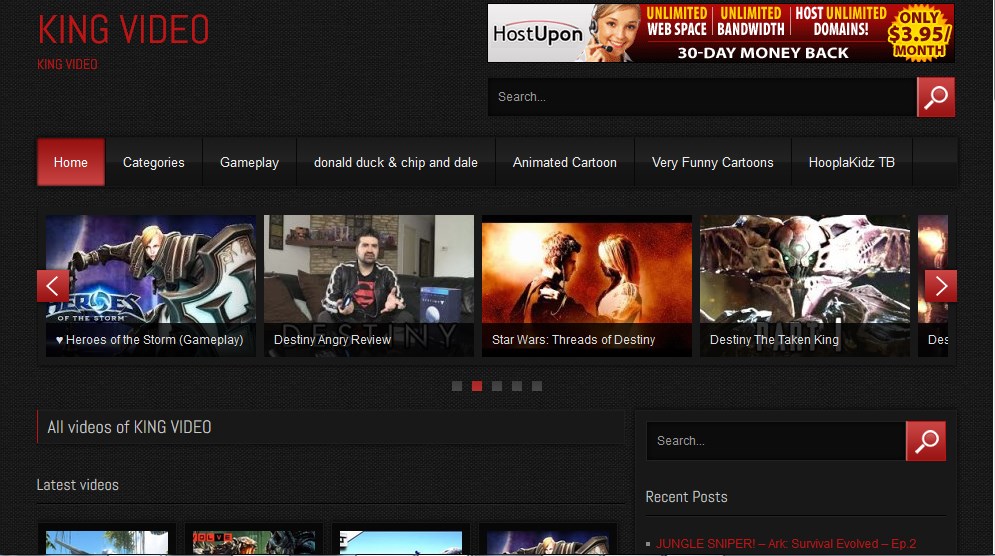Open Star Wars: Threads of Destiny thumbnail

tap(586, 285)
